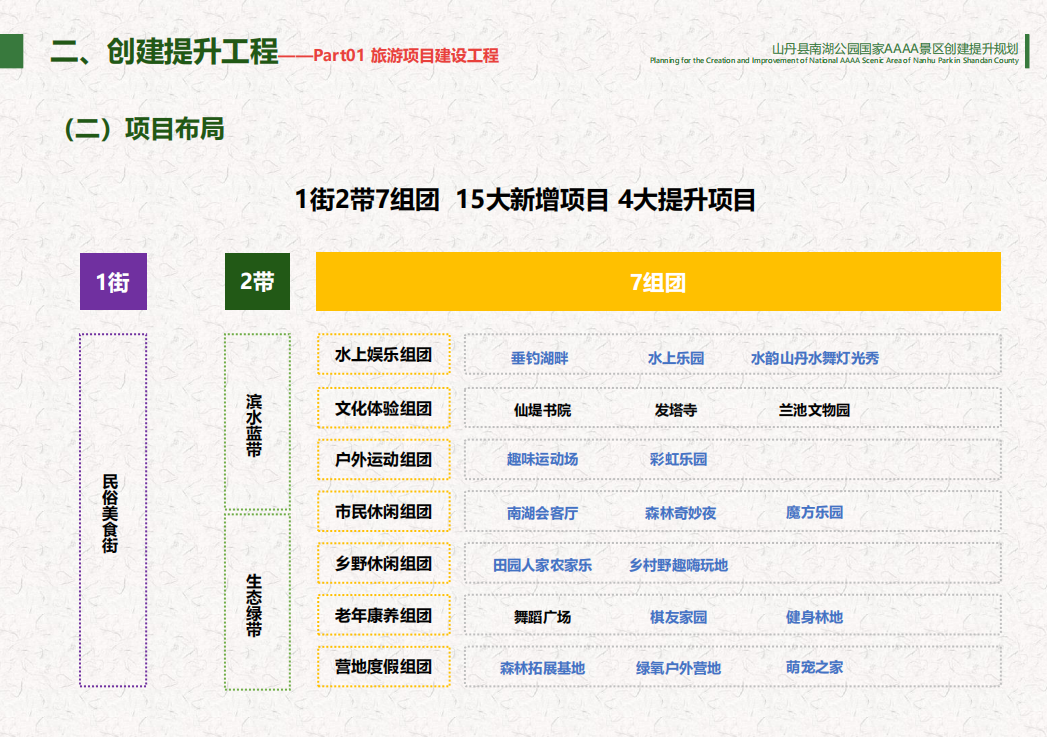
Task: Click the yellow 7组团 banner
Action: pyautogui.click(x=658, y=282)
